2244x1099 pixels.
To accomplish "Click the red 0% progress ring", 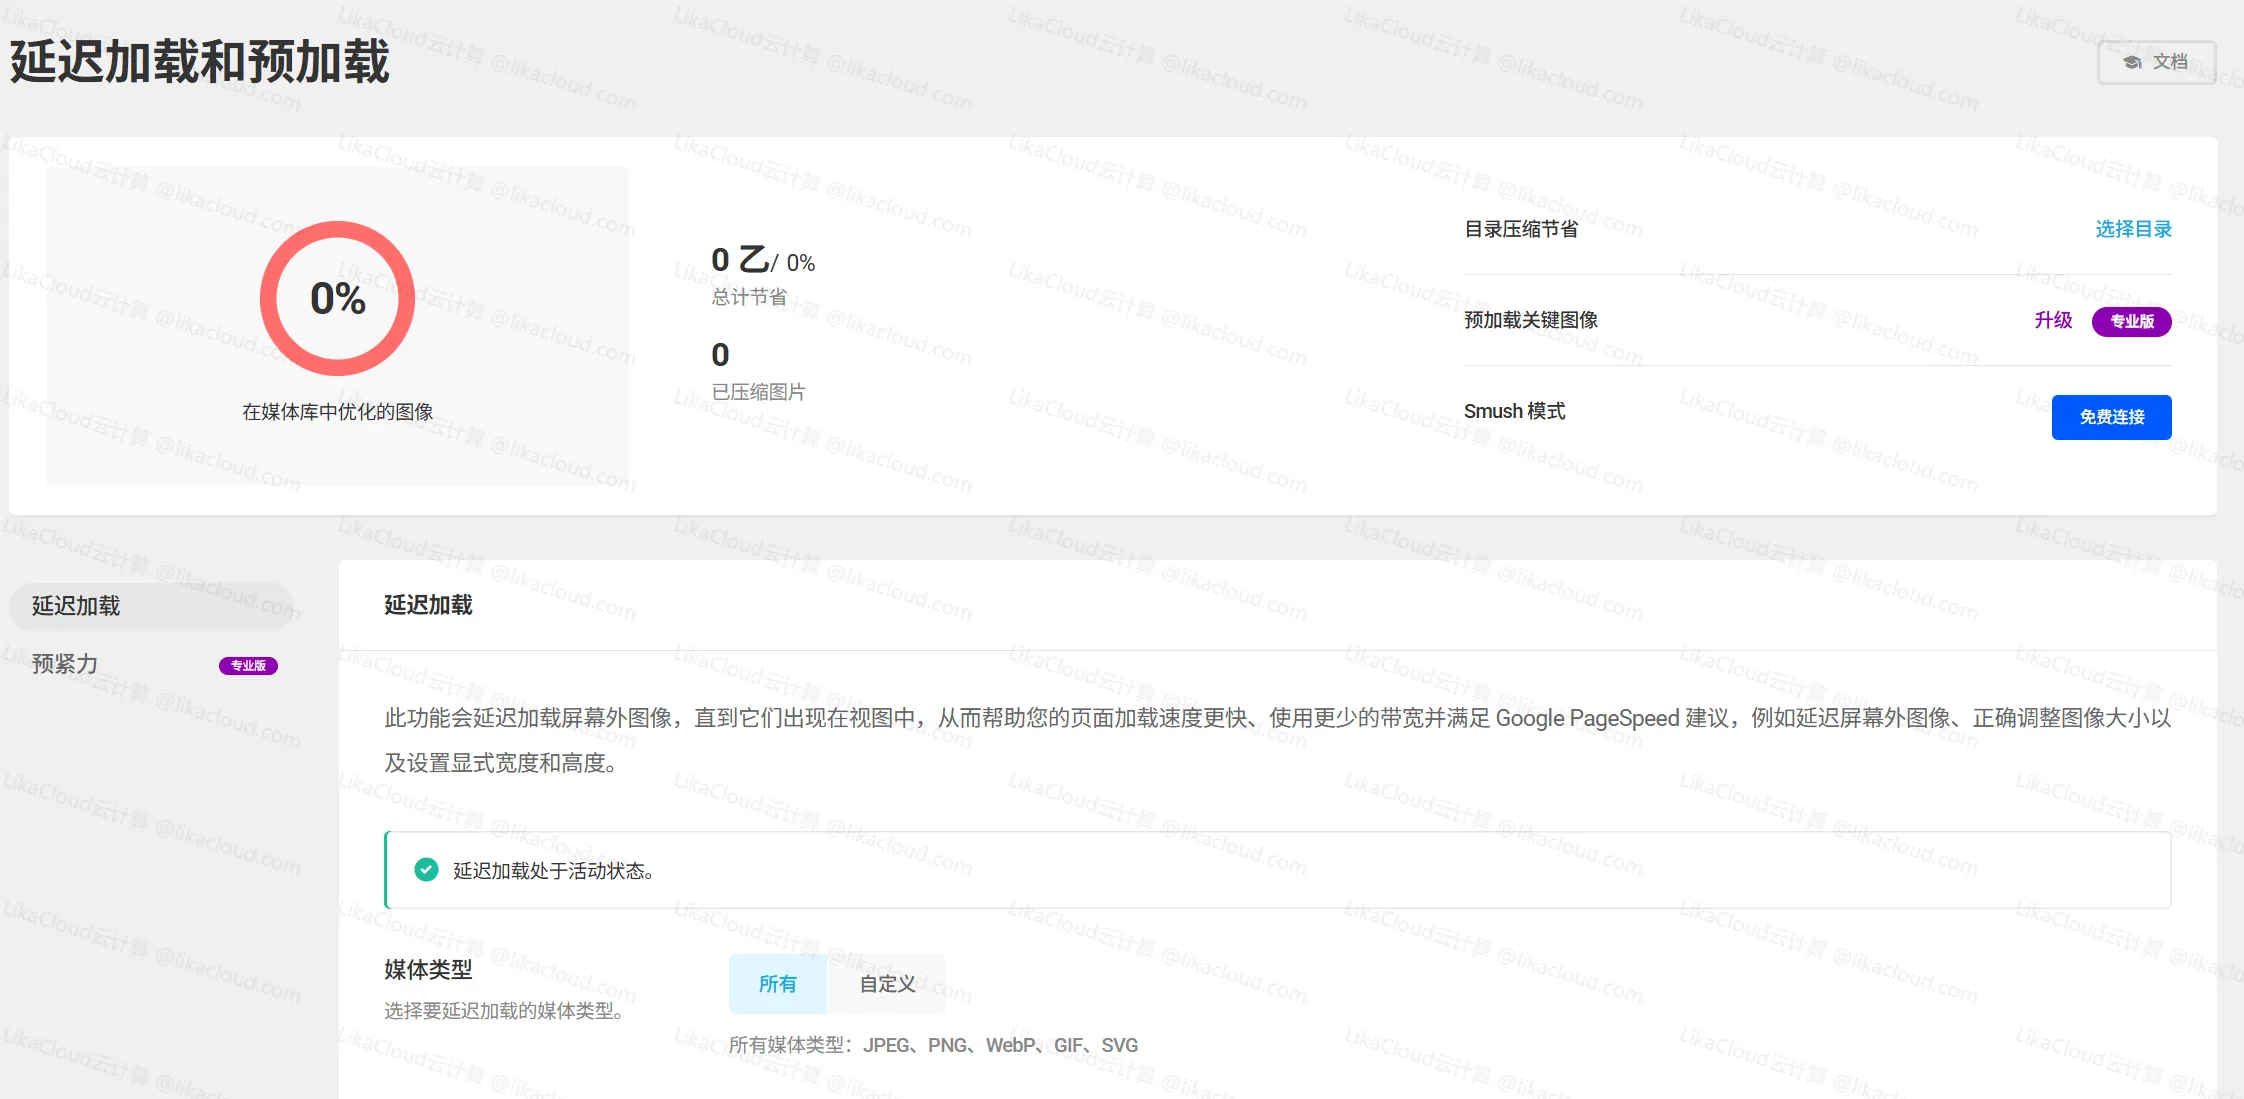I will [x=337, y=298].
